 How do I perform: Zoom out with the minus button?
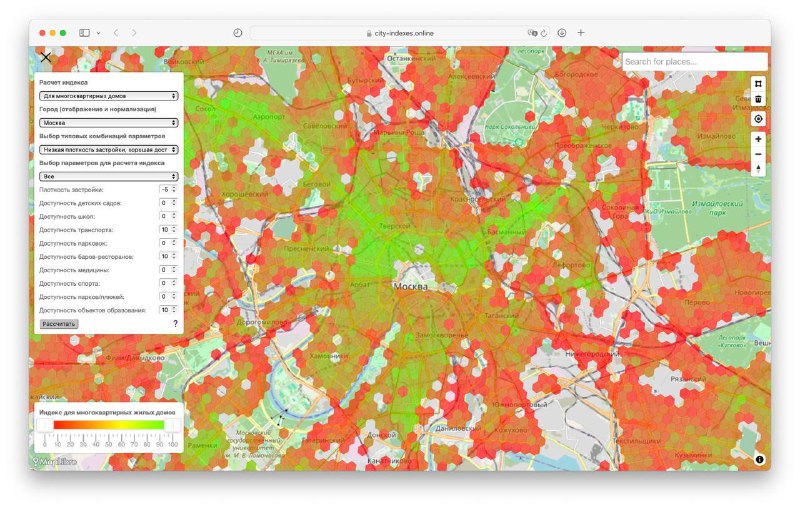click(x=758, y=154)
